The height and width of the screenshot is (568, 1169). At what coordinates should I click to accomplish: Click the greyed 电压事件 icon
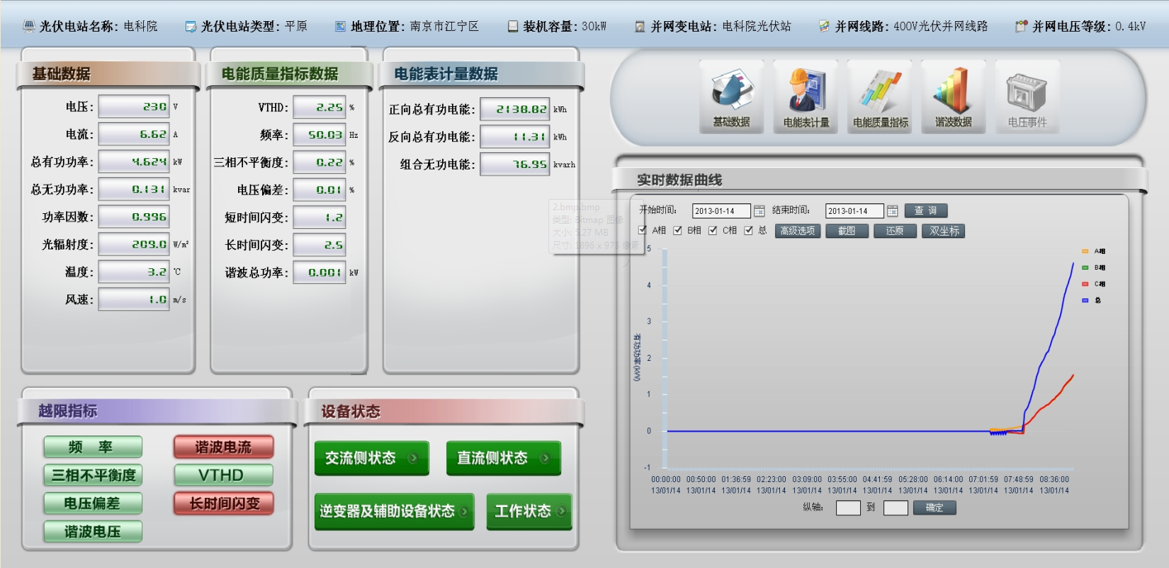pos(1026,95)
